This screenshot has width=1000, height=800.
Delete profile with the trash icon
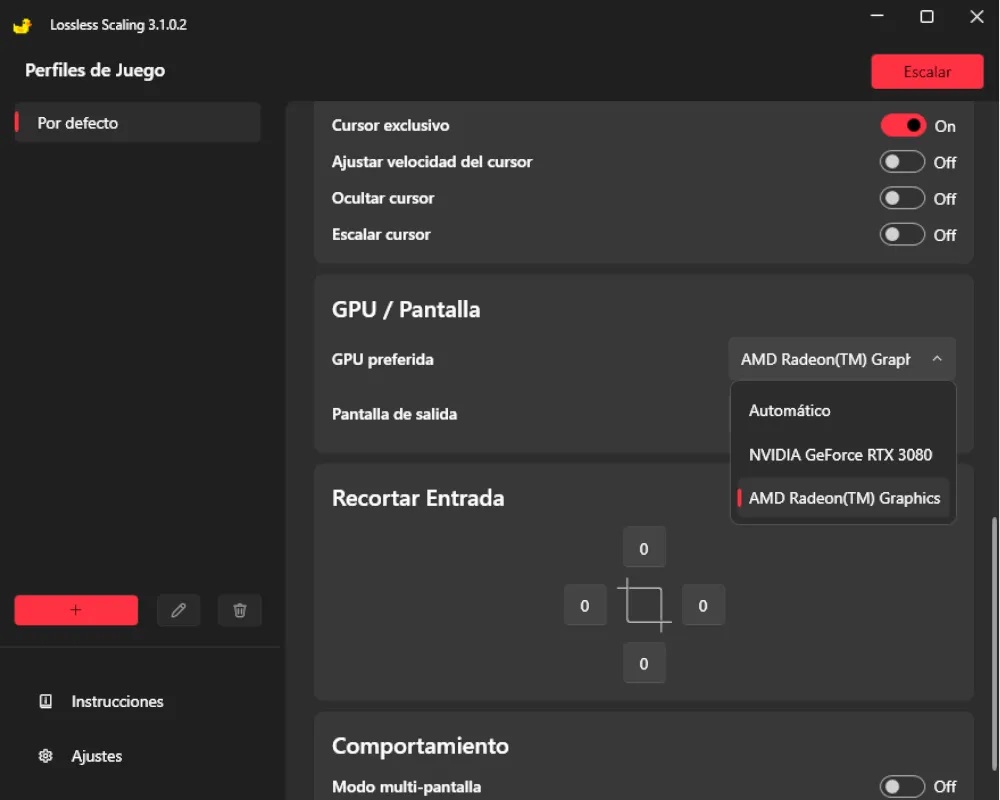[240, 611]
